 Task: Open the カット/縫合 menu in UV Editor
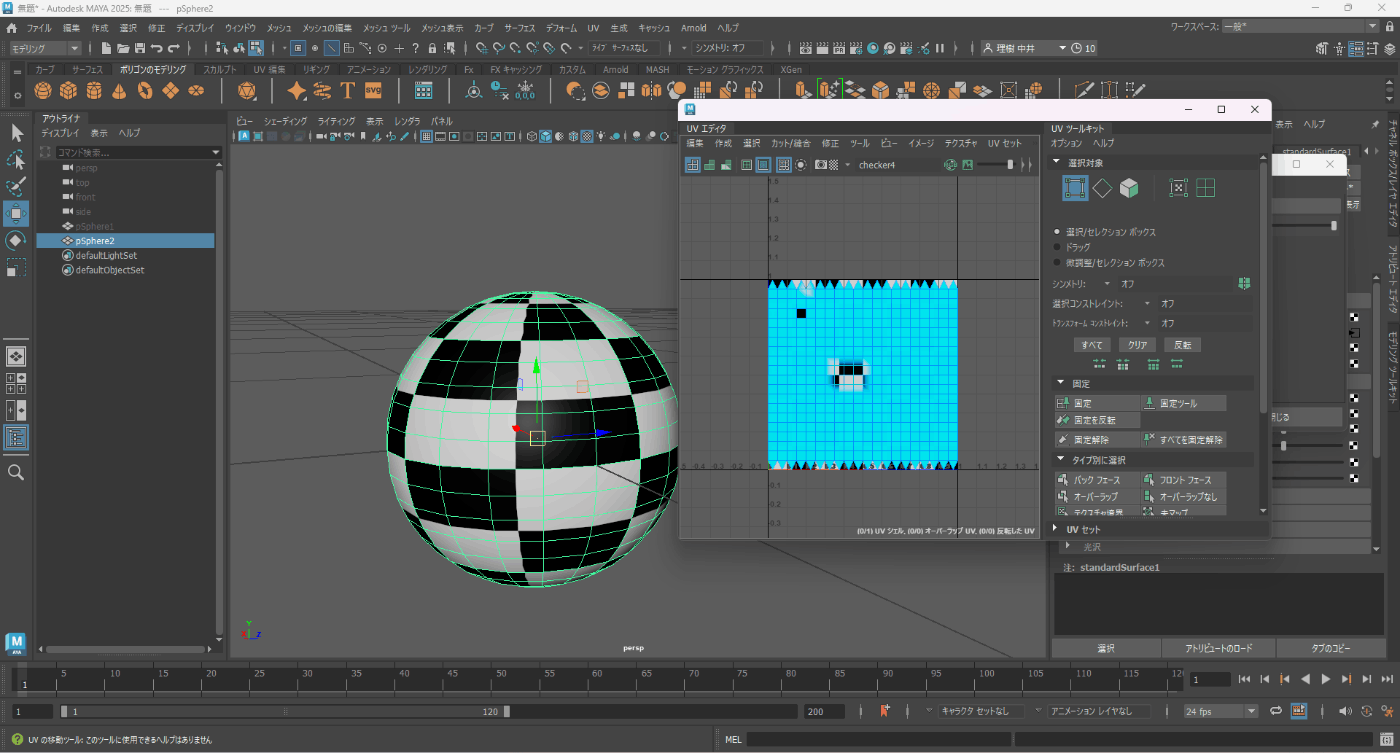point(790,143)
